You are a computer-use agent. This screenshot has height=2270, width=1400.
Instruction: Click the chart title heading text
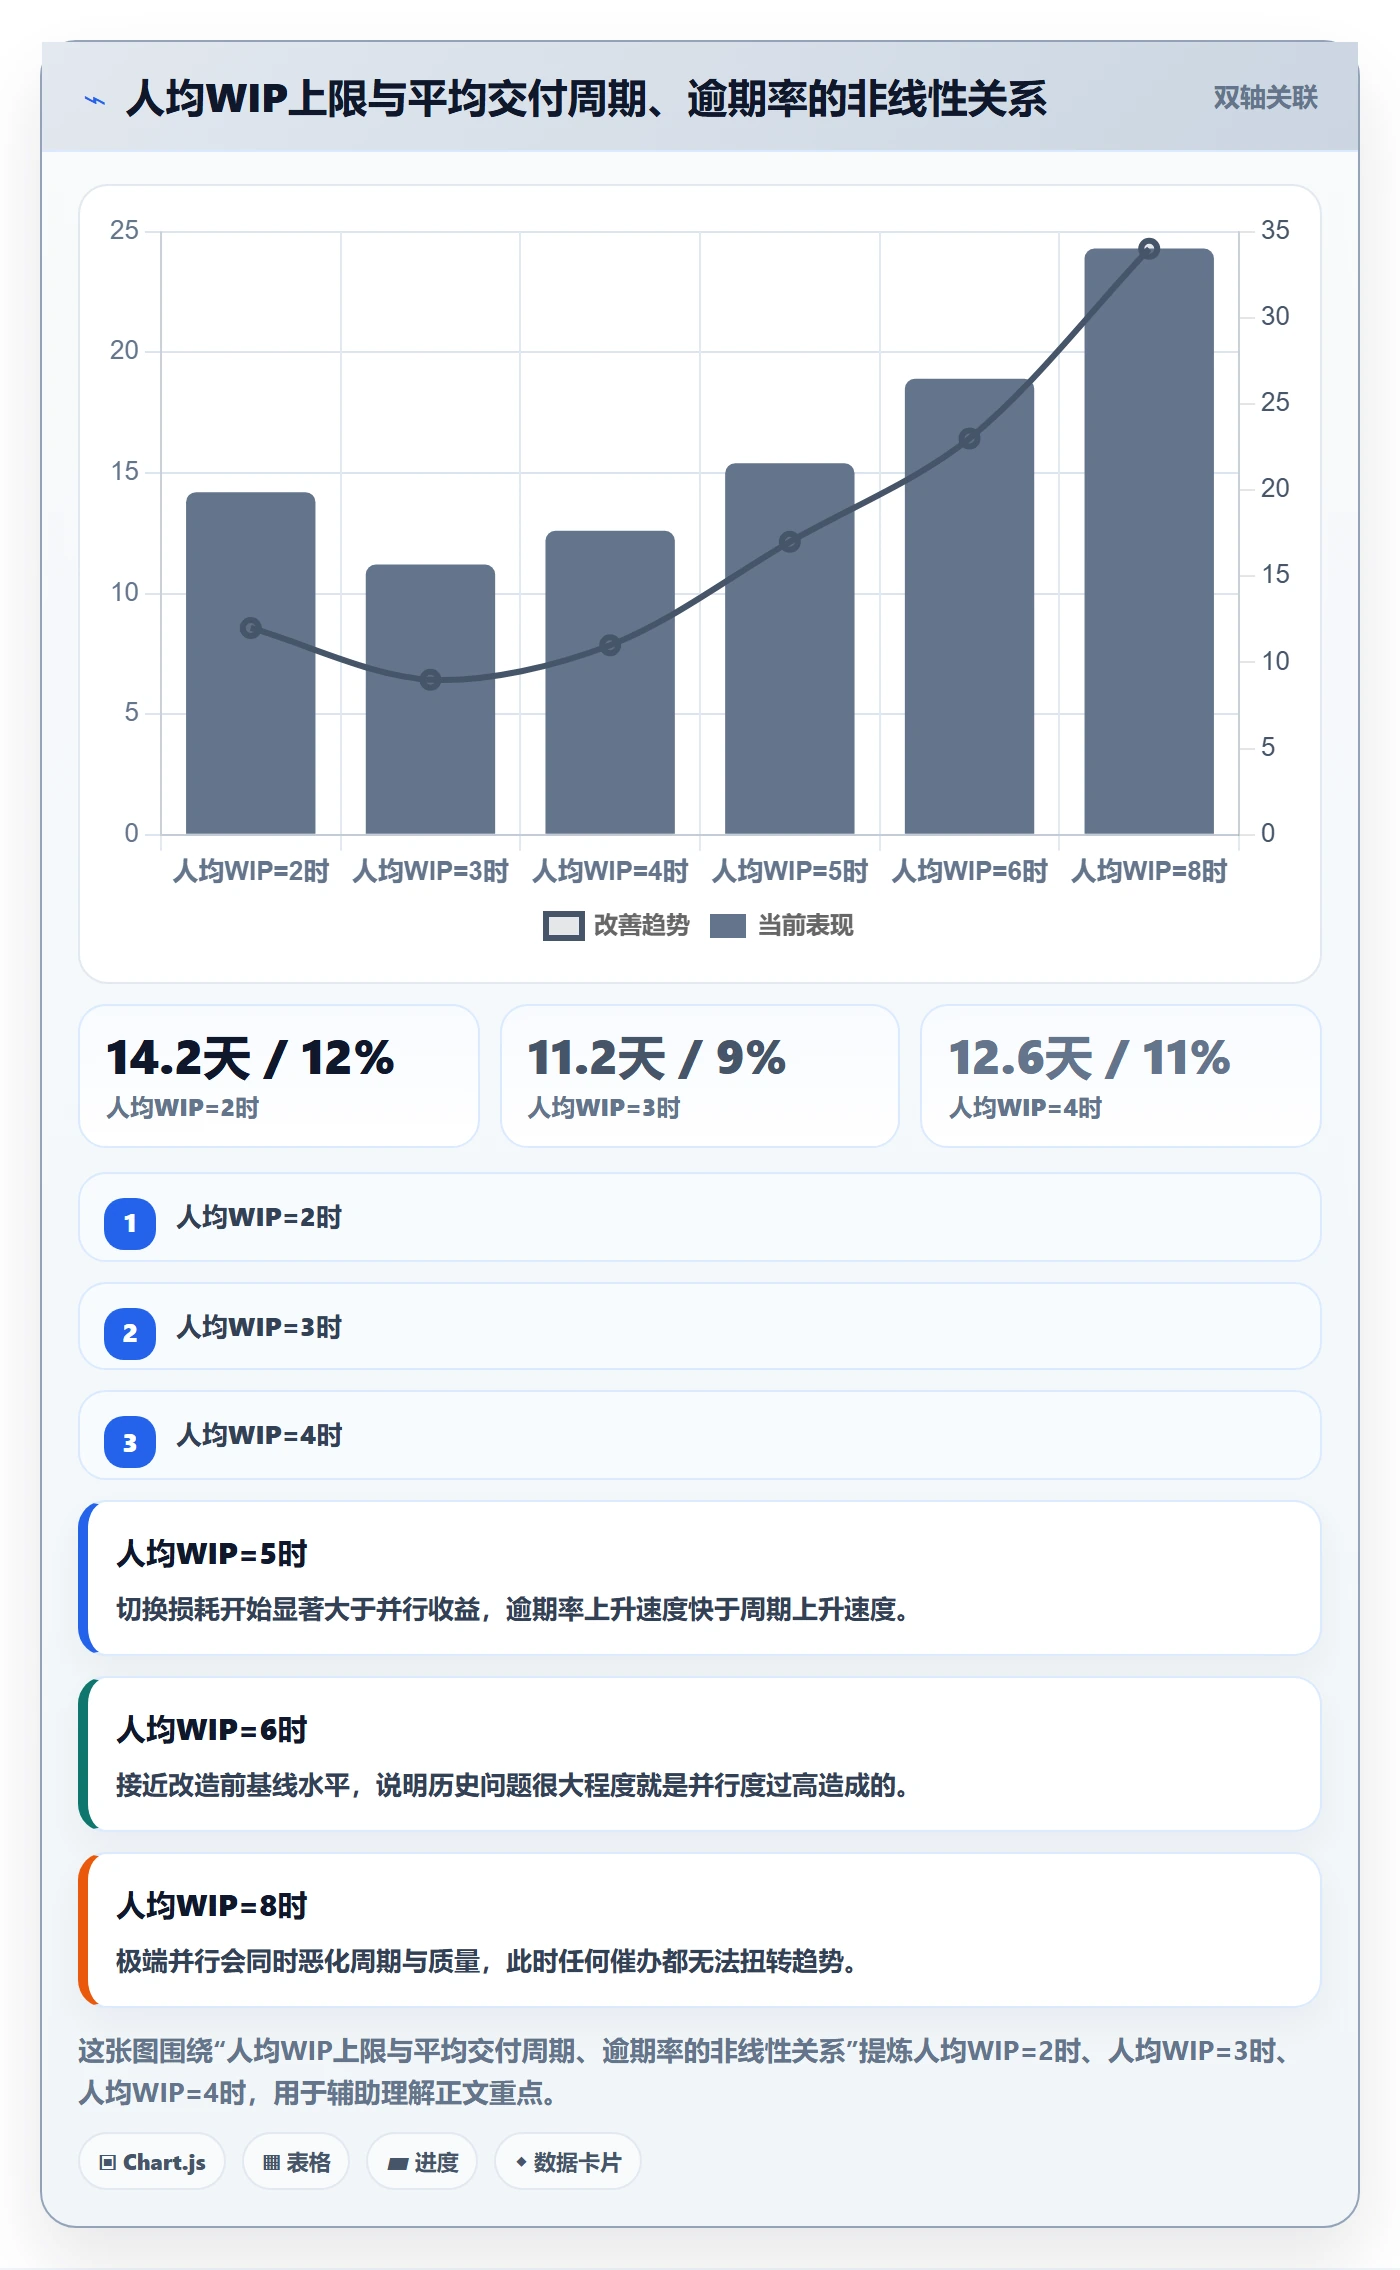point(586,99)
